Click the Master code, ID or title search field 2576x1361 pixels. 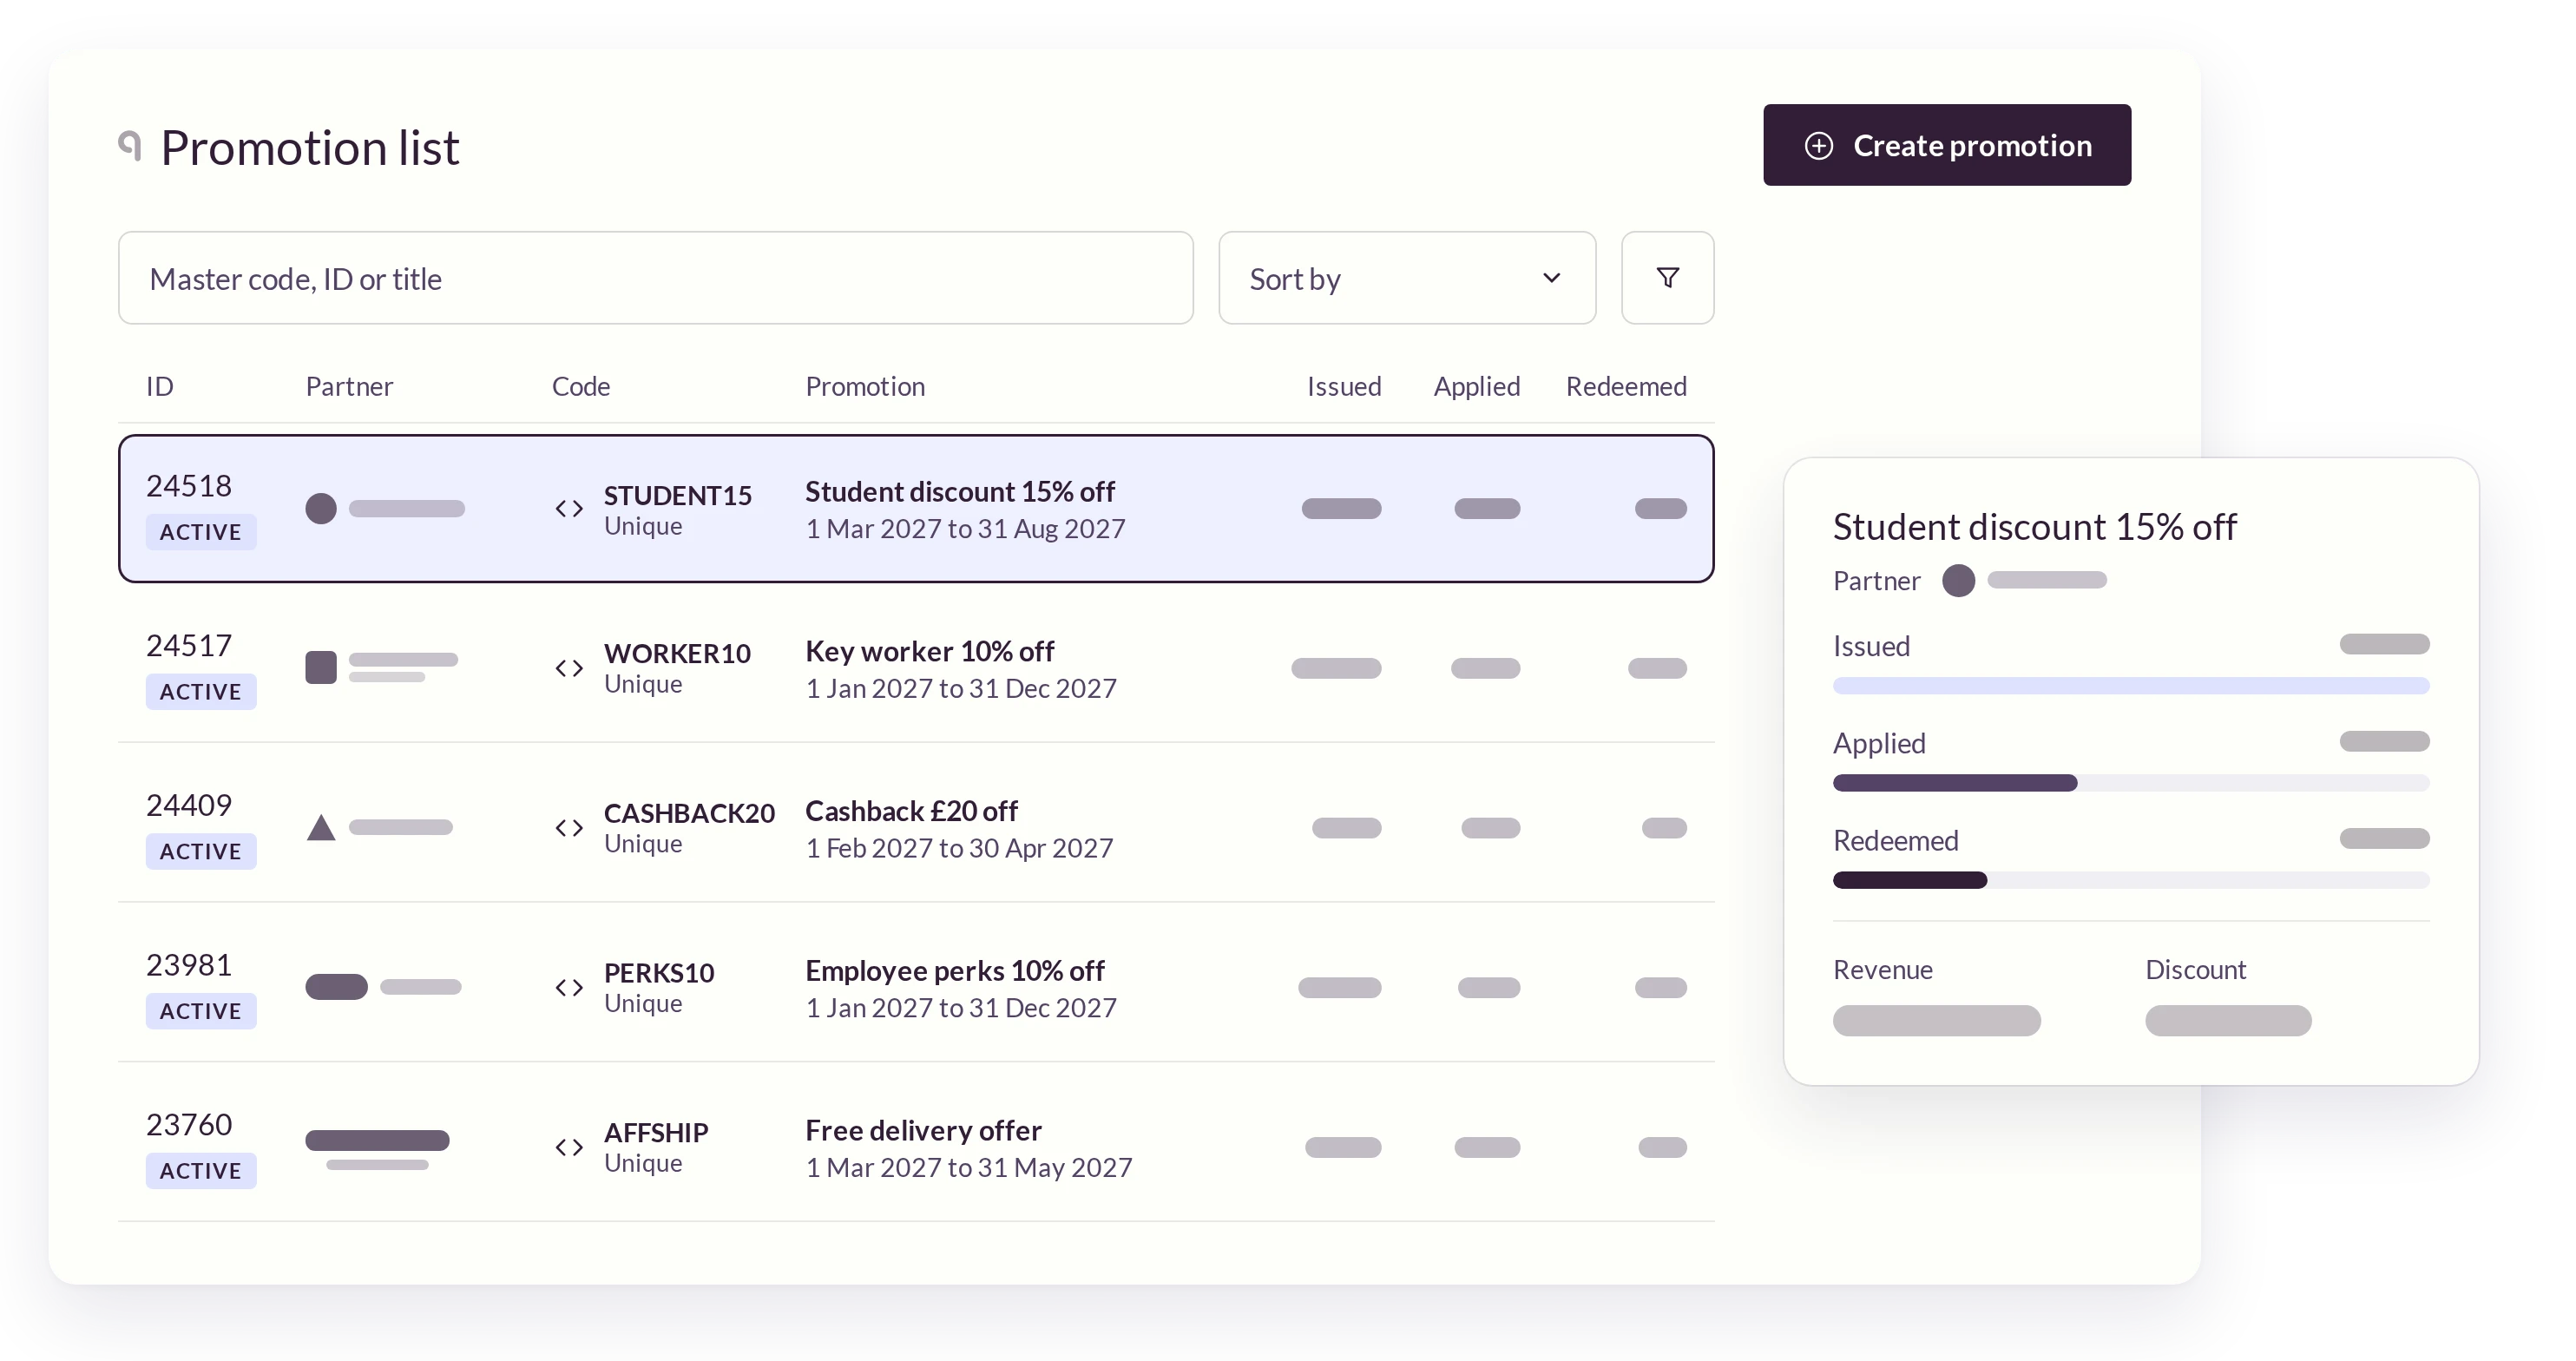(656, 278)
